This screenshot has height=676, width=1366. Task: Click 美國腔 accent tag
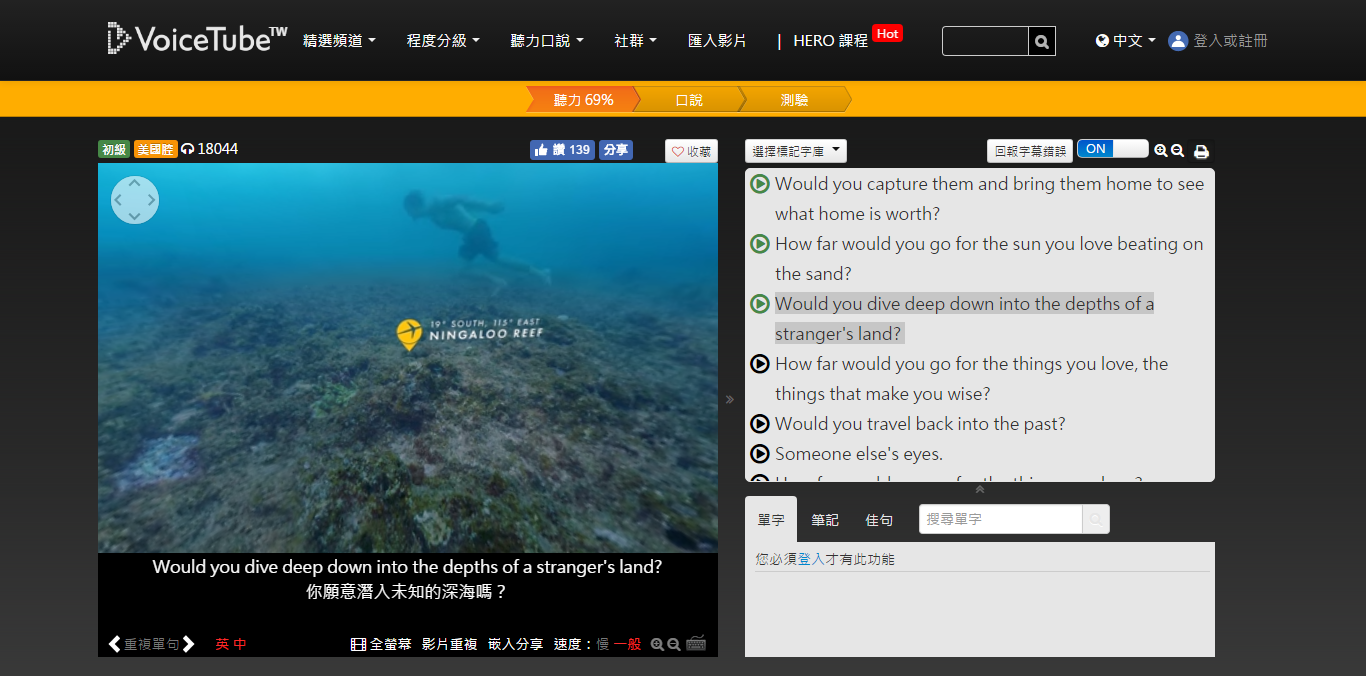(x=156, y=149)
